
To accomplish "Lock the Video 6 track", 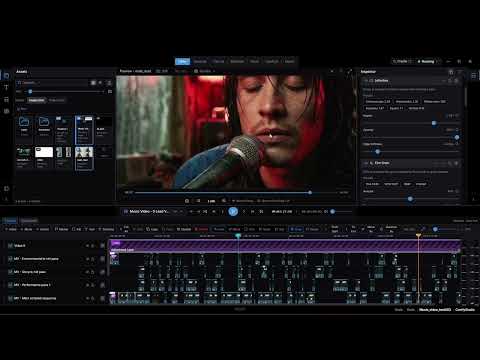I will pos(93,246).
